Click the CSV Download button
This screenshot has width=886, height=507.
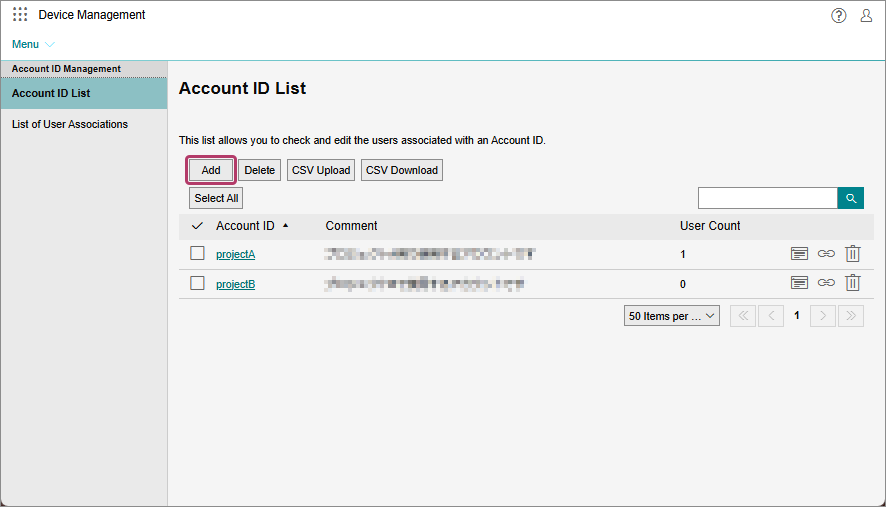401,170
